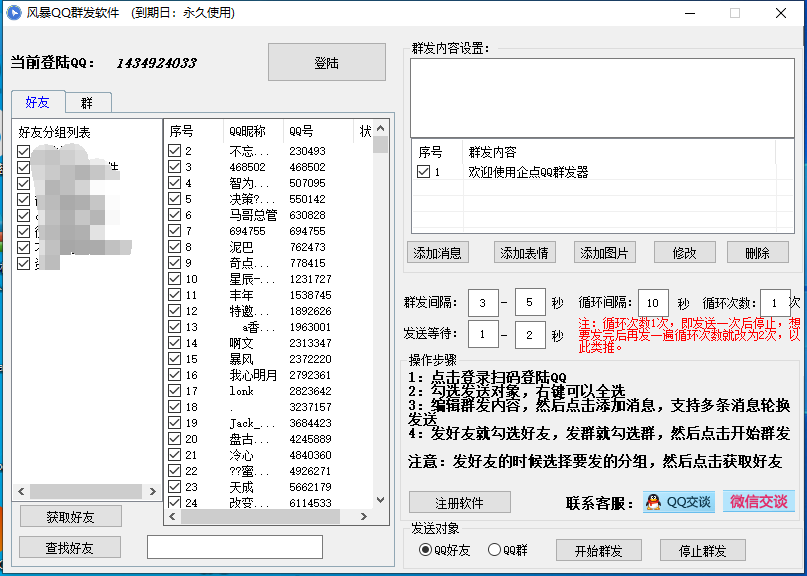807x576 pixels.
Task: Click the 循环间隔 field showing 10
Action: coord(653,303)
